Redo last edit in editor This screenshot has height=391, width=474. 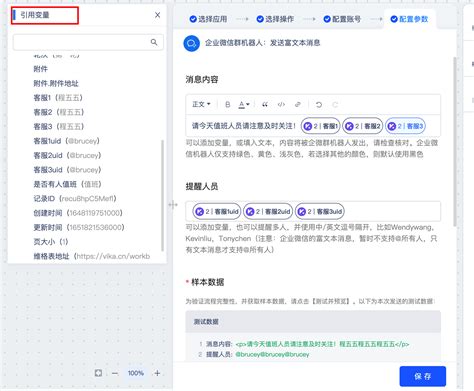[335, 105]
